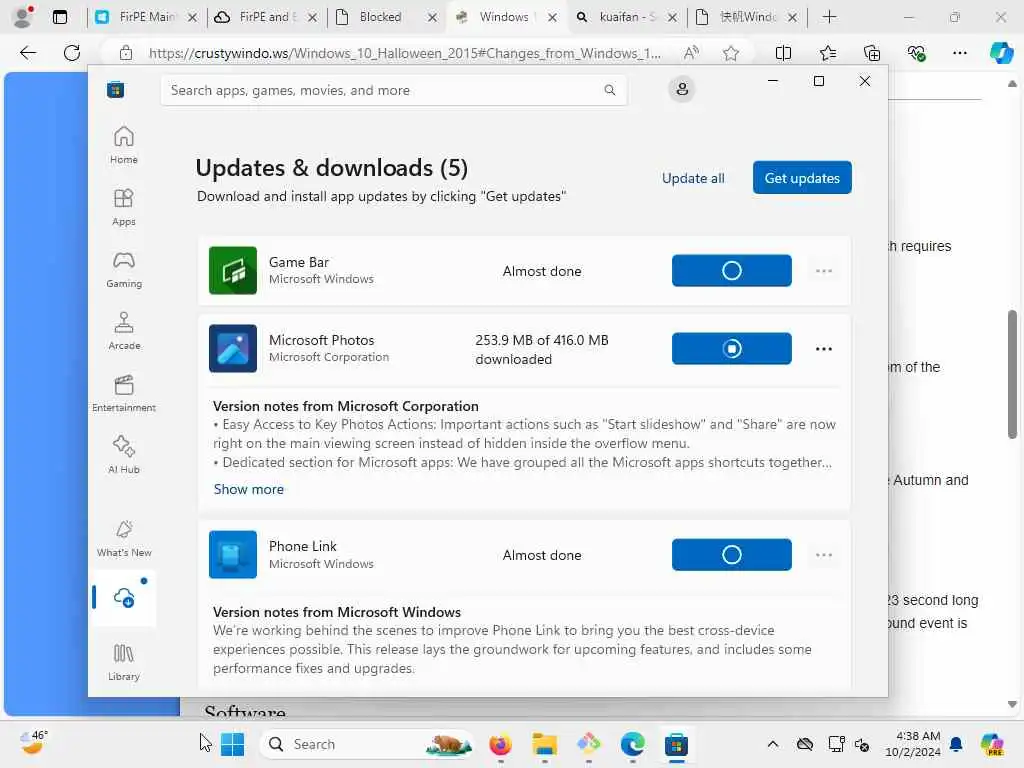Open AI Hub in sidebar
The height and width of the screenshot is (768, 1024).
coord(123,455)
